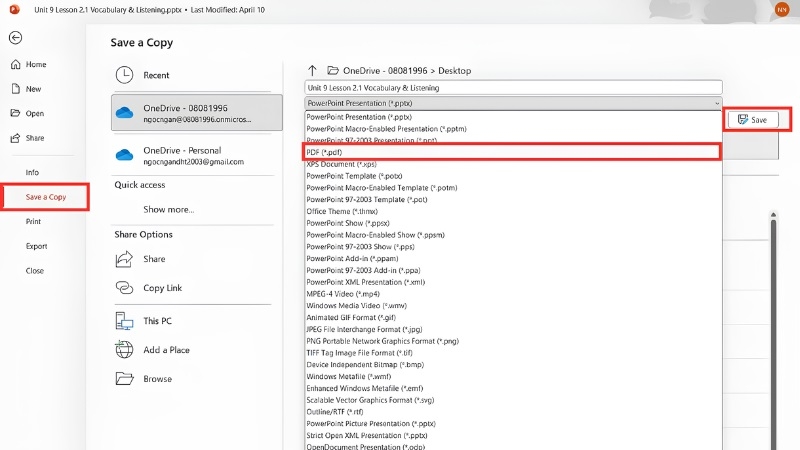Click the user account avatar
This screenshot has width=800, height=450.
tap(782, 9)
